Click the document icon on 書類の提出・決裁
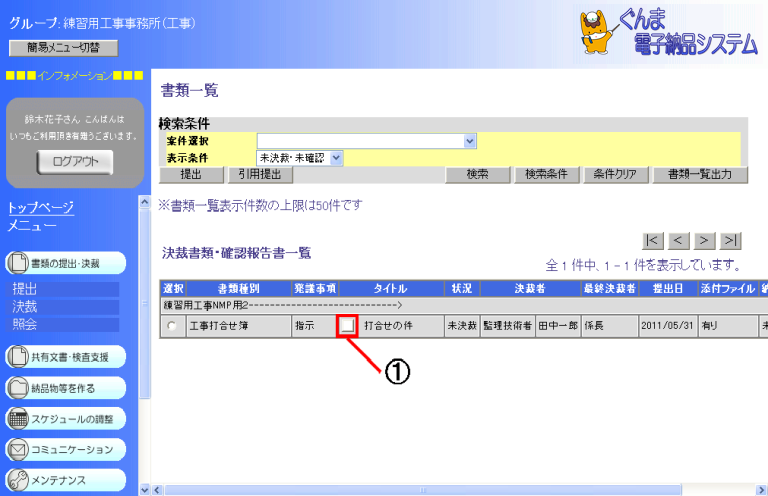Image resolution: width=768 pixels, height=496 pixels. tap(18, 263)
